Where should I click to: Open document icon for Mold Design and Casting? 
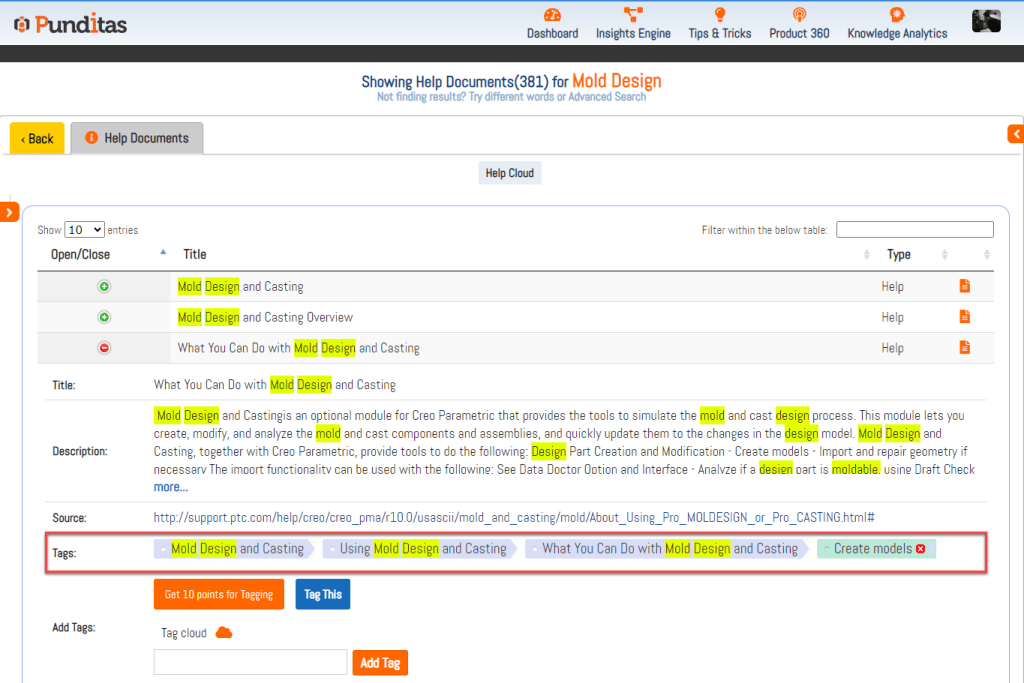pyautogui.click(x=965, y=286)
